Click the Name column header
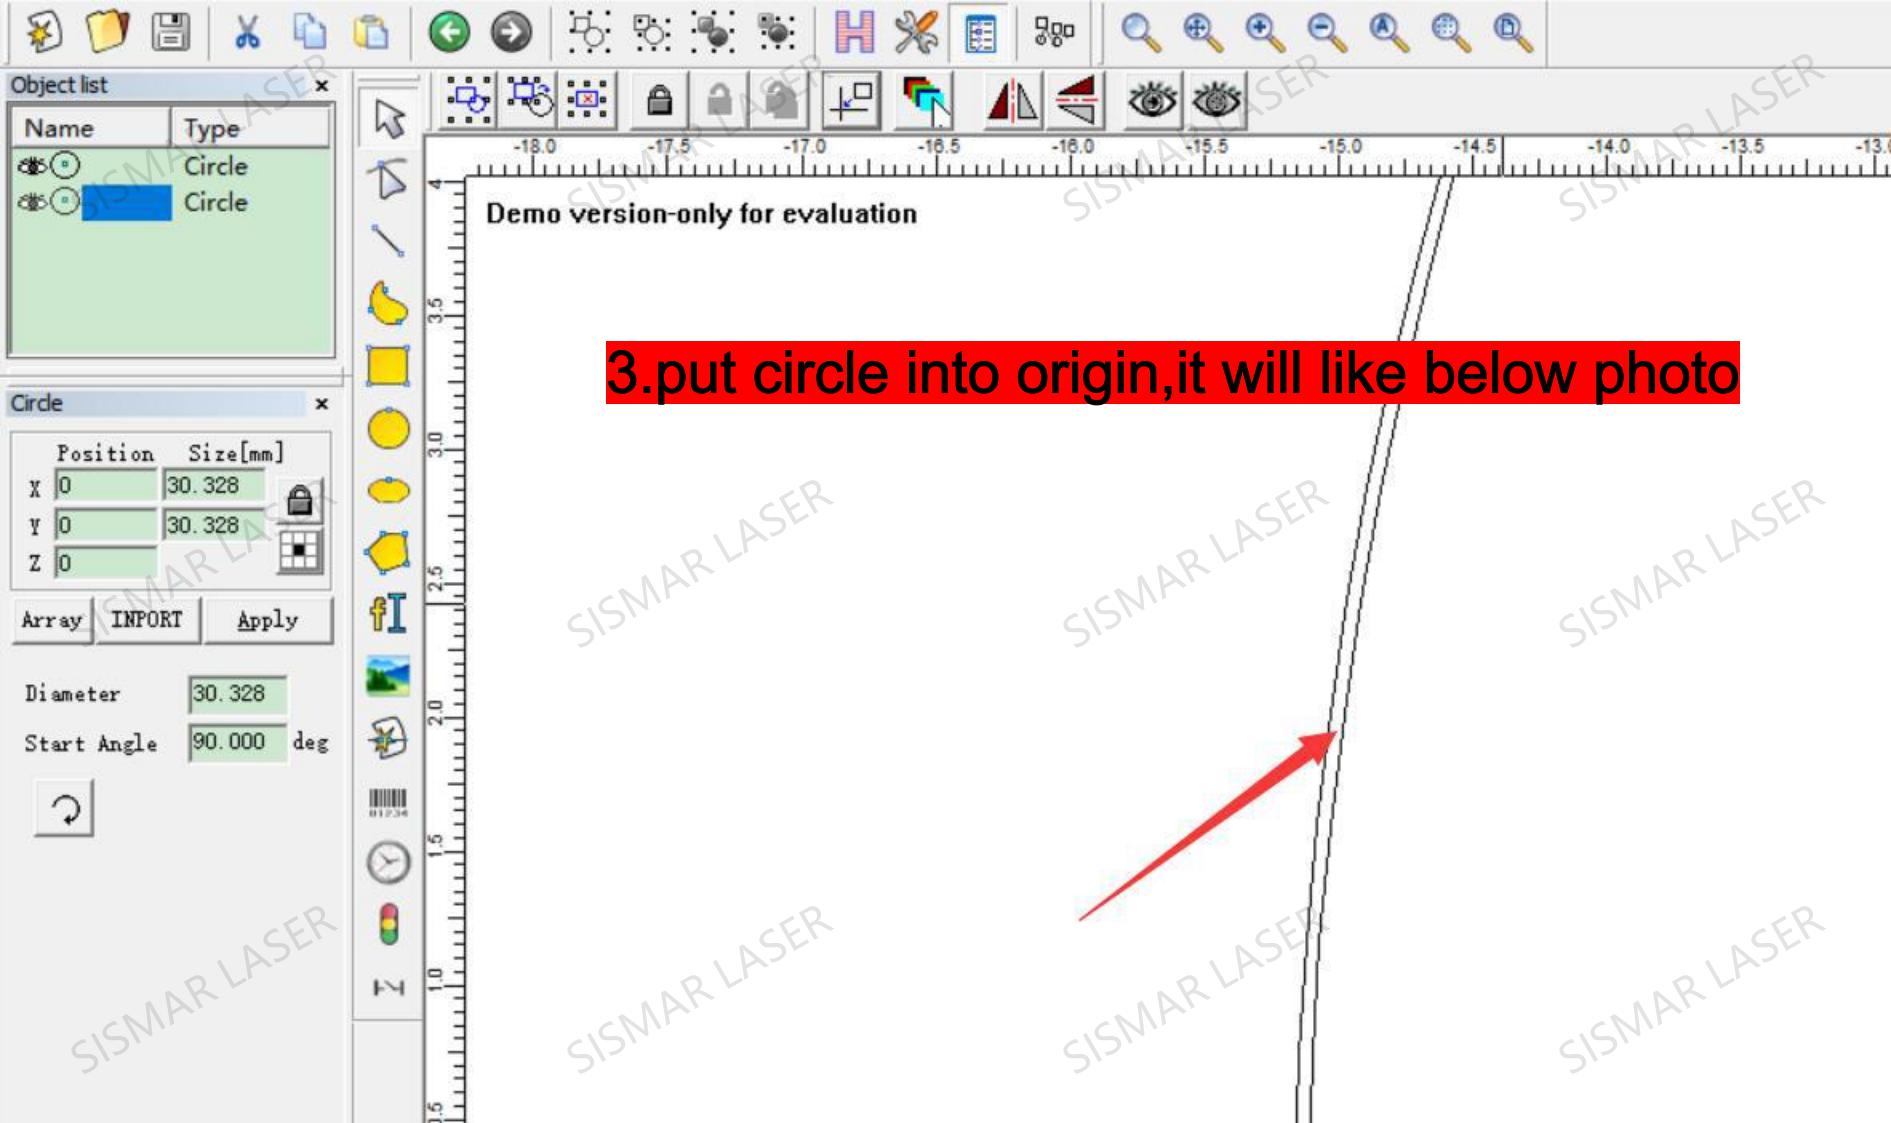The height and width of the screenshot is (1123, 1891). pos(90,128)
